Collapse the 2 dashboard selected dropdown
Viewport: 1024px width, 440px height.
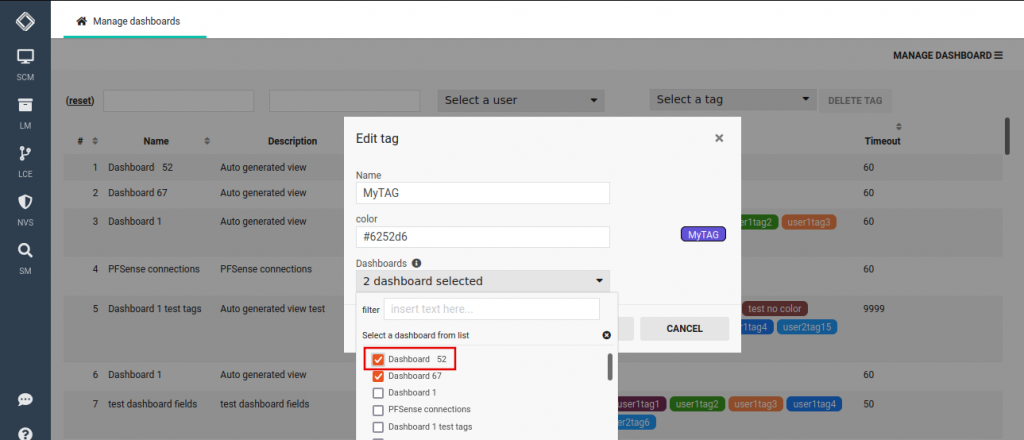[483, 281]
